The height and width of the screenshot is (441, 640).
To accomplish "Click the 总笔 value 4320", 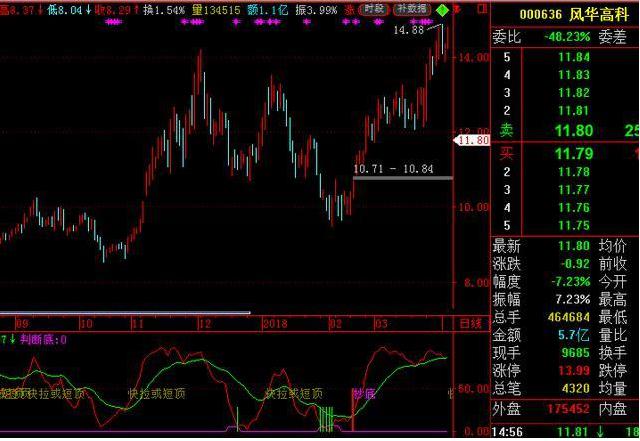I will [x=575, y=388].
